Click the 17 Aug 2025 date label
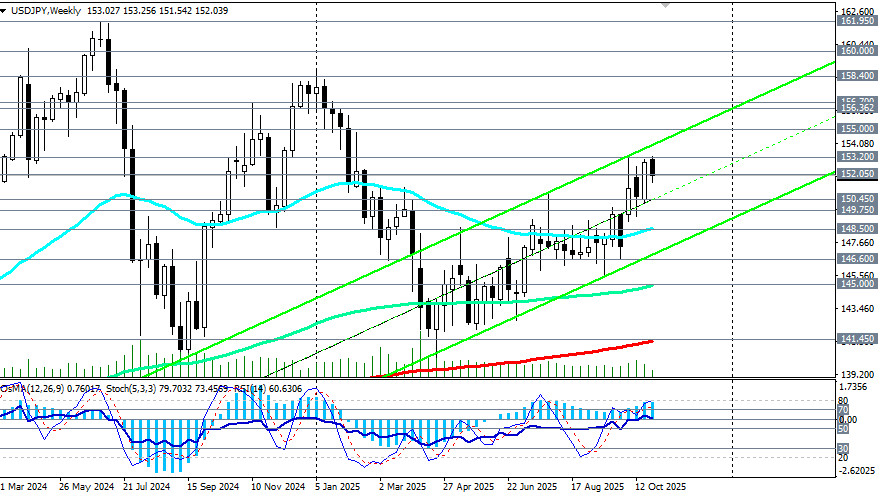Screen dimensions: 880x498 coord(598,486)
